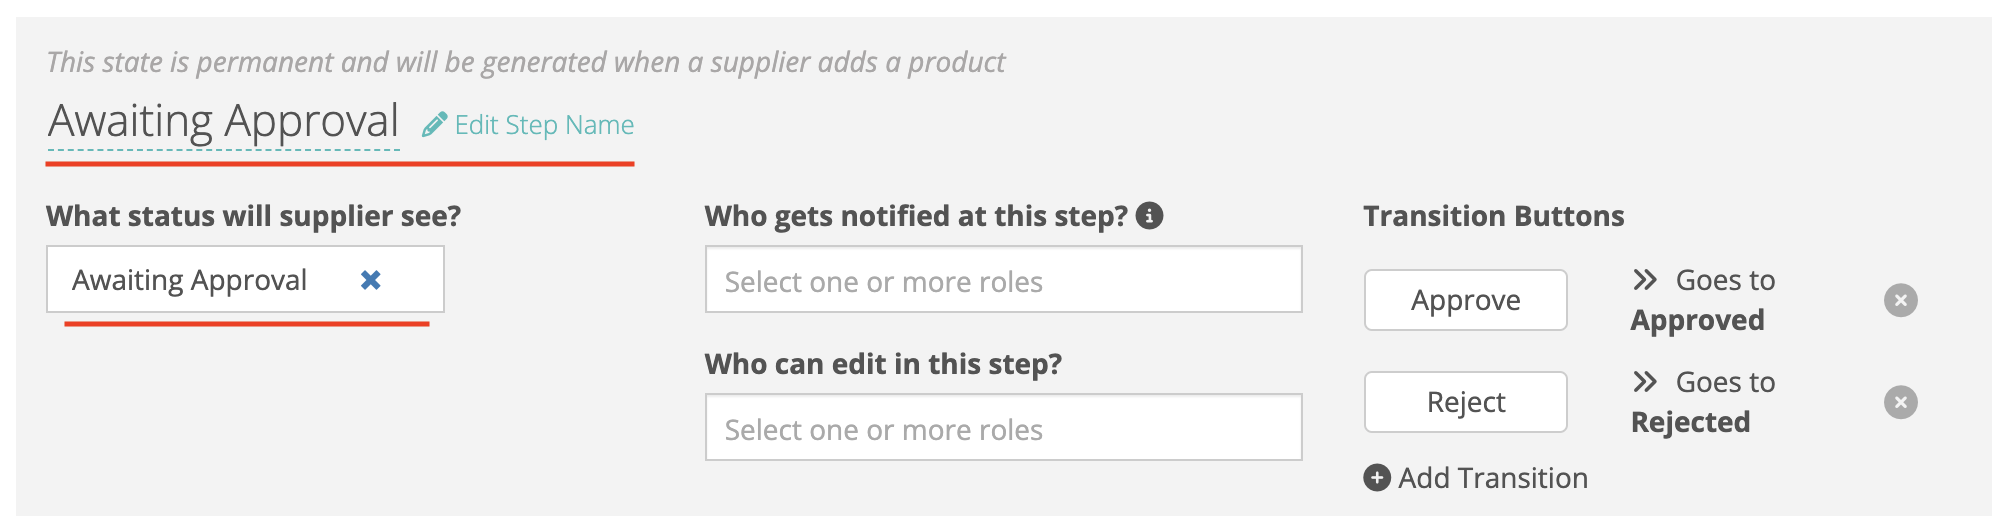The height and width of the screenshot is (532, 2010).
Task: Click the double chevron next to Goes to Rejected
Action: tap(1645, 382)
